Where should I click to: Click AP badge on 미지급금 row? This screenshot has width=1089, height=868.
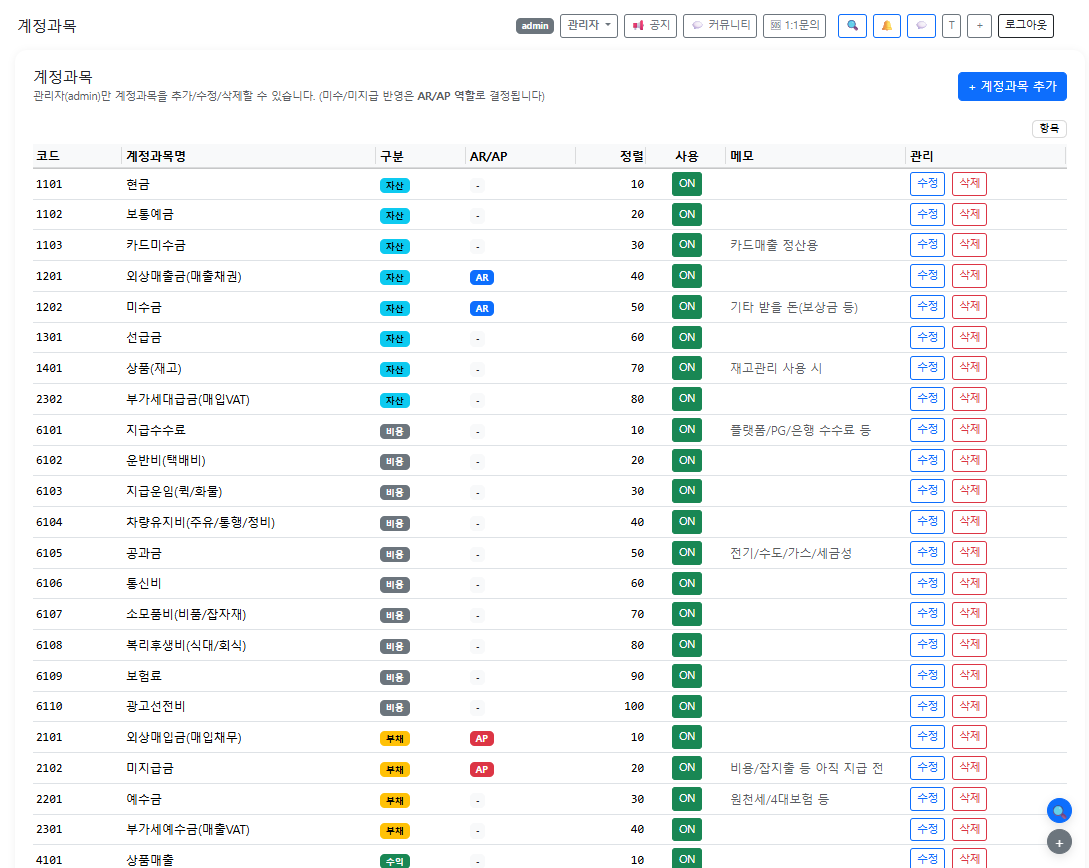click(x=482, y=769)
